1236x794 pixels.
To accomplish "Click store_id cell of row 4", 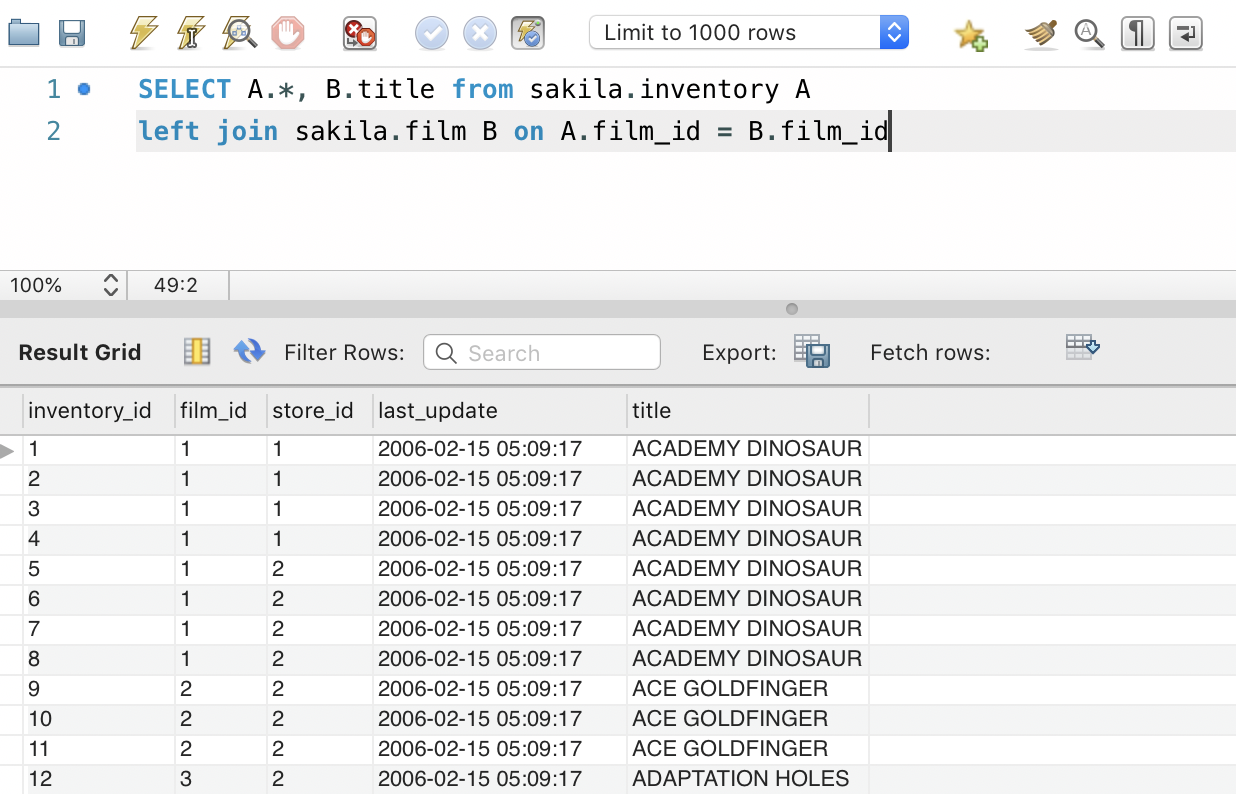I will [x=320, y=539].
